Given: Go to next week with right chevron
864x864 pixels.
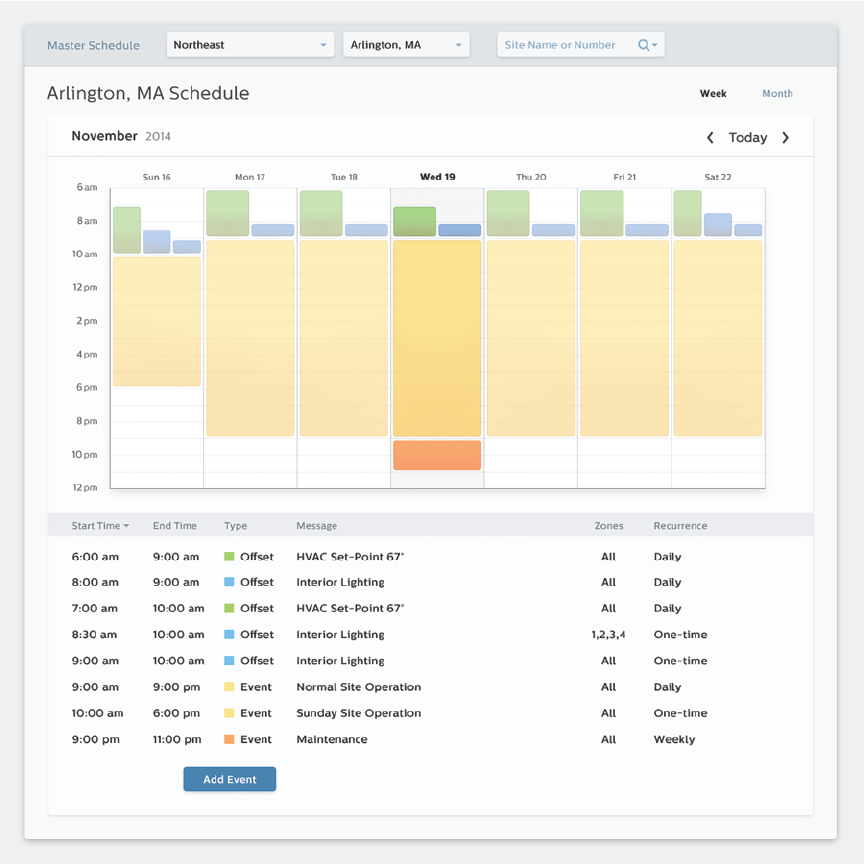Looking at the screenshot, I should pos(786,138).
